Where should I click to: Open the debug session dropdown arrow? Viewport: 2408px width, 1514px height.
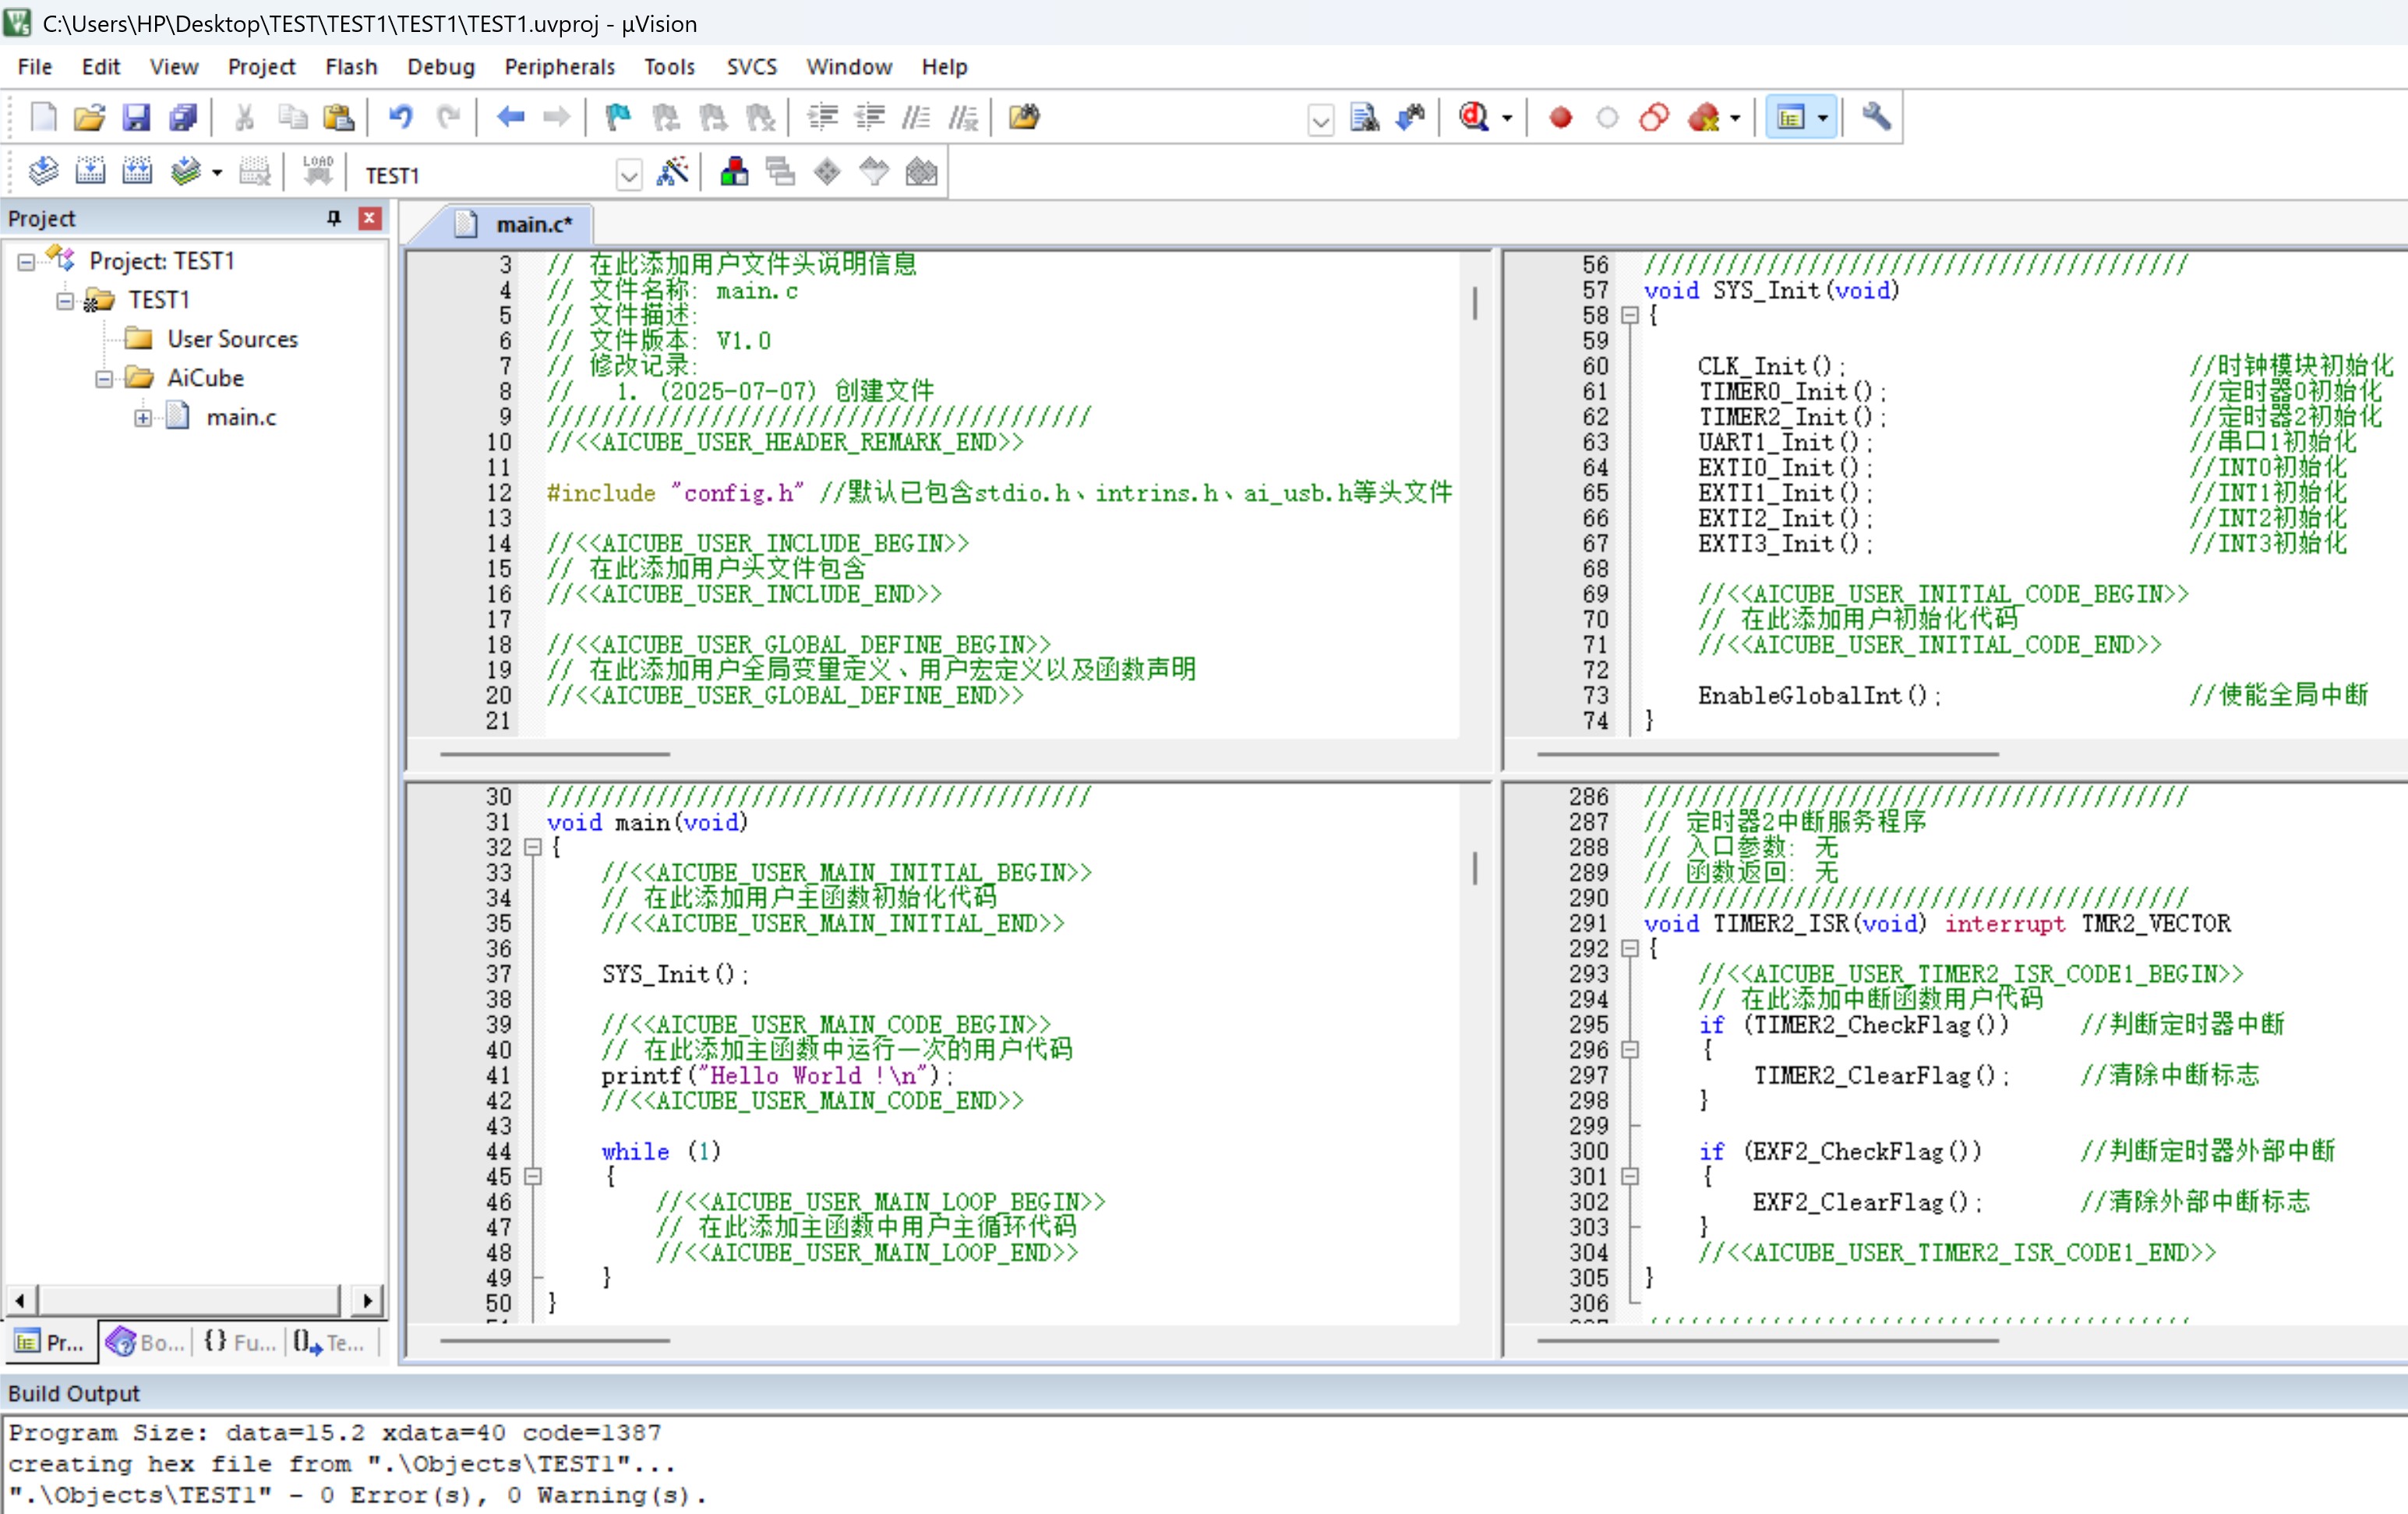coord(1507,118)
